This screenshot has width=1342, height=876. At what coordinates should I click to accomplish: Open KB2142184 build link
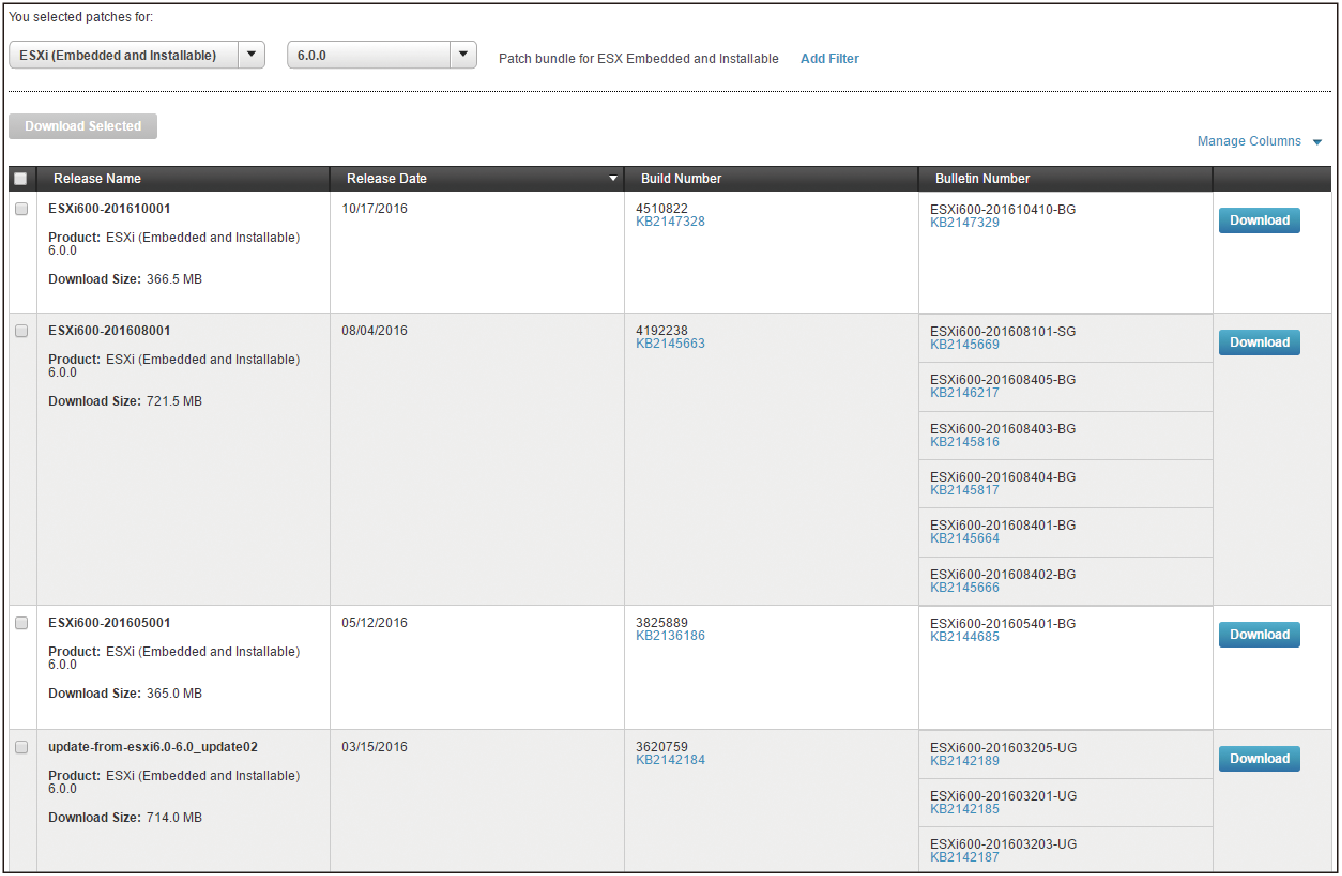point(670,759)
